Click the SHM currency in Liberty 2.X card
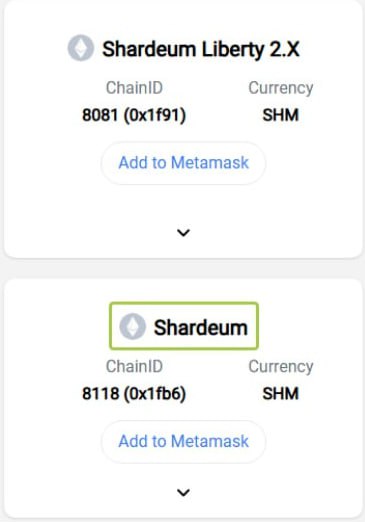Screen dimensions: 365x522 click(x=280, y=115)
